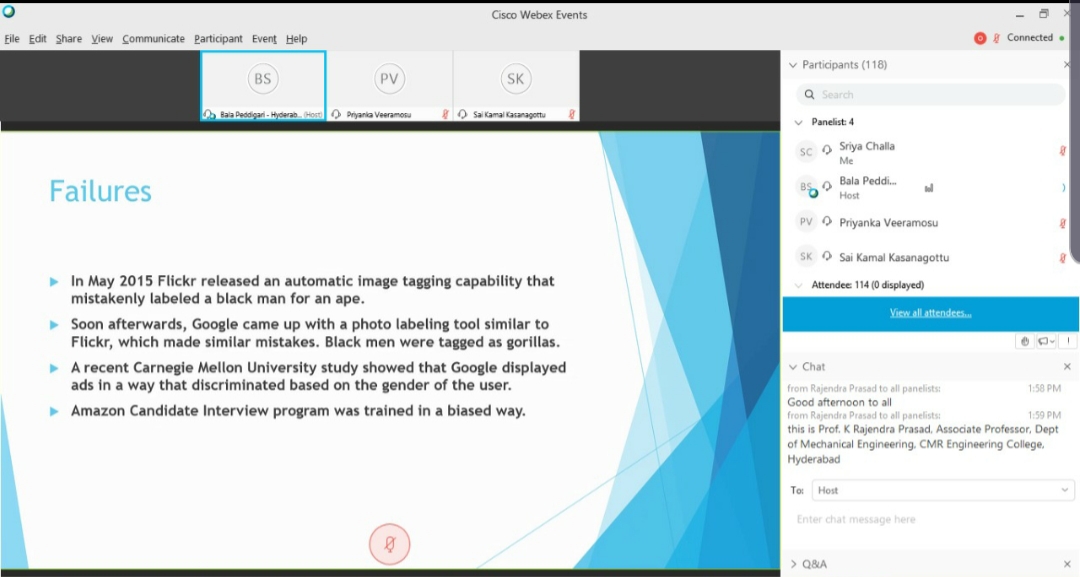The width and height of the screenshot is (1080, 577).
Task: Click Sriya Challa's muted microphone icon
Action: [x=1062, y=152]
